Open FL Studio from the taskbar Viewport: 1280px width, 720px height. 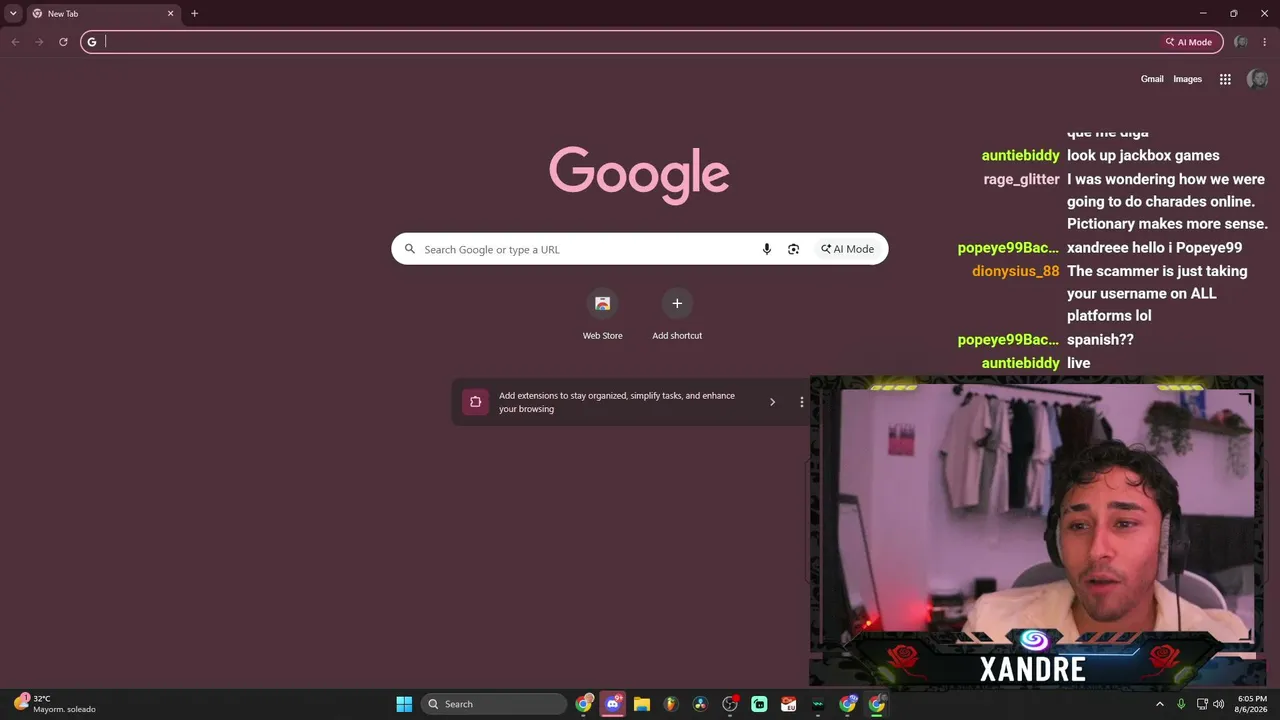point(671,704)
